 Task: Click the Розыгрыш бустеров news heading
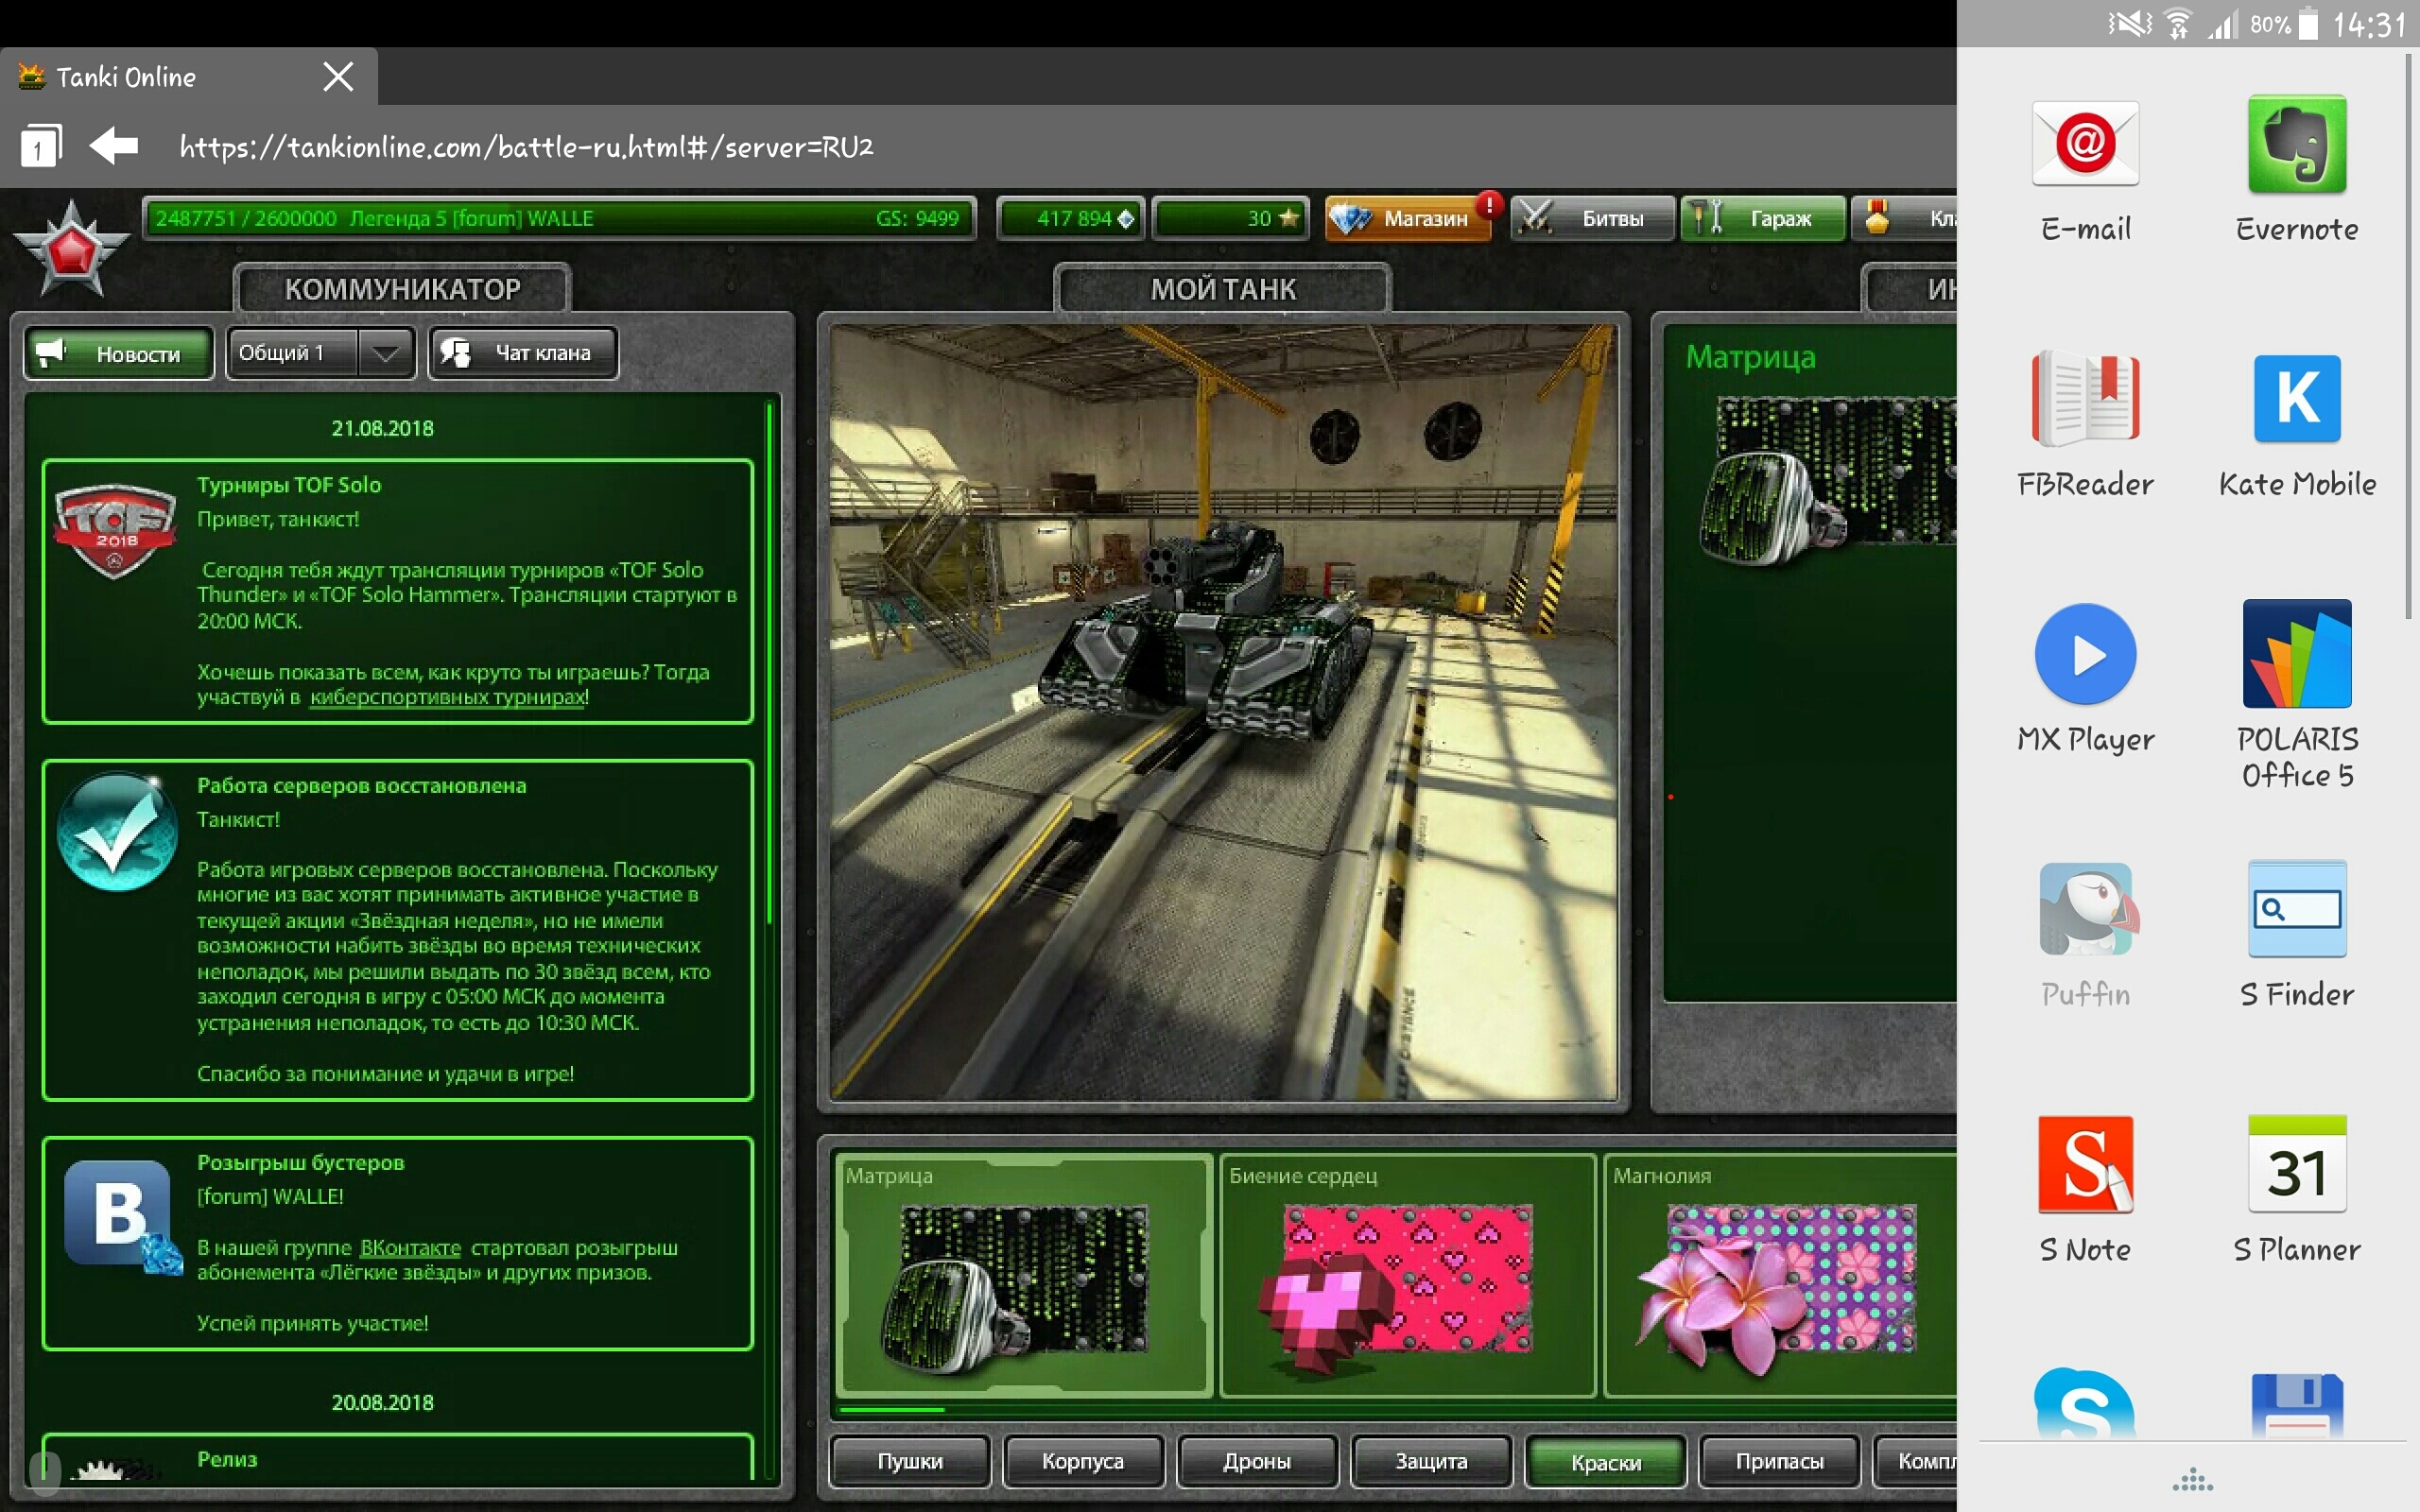click(x=301, y=1163)
